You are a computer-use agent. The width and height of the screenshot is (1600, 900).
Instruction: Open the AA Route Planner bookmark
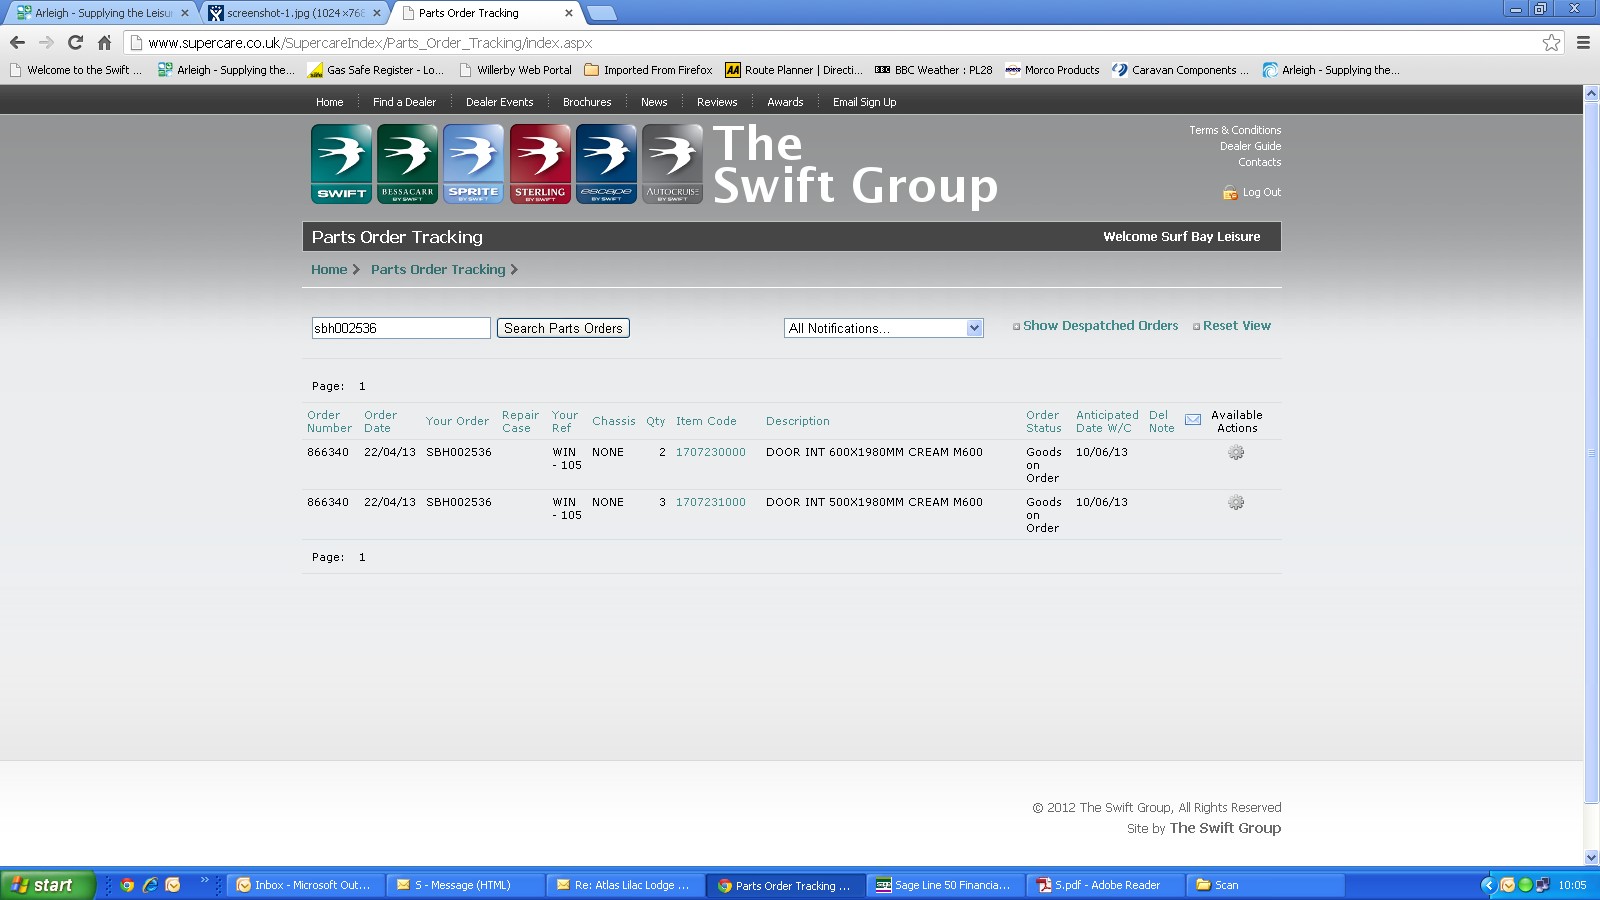793,70
